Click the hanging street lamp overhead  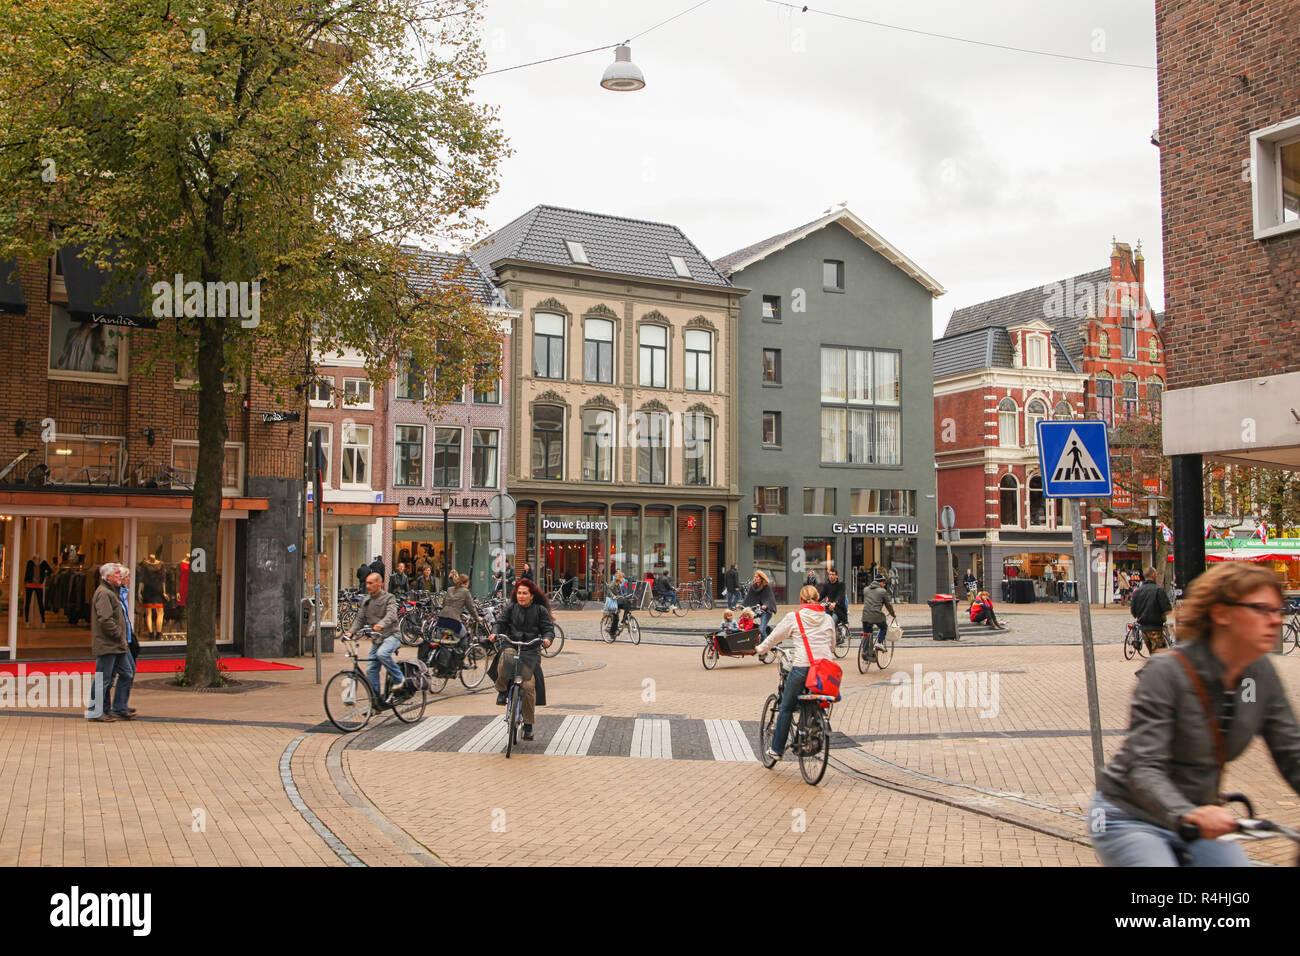click(x=622, y=68)
